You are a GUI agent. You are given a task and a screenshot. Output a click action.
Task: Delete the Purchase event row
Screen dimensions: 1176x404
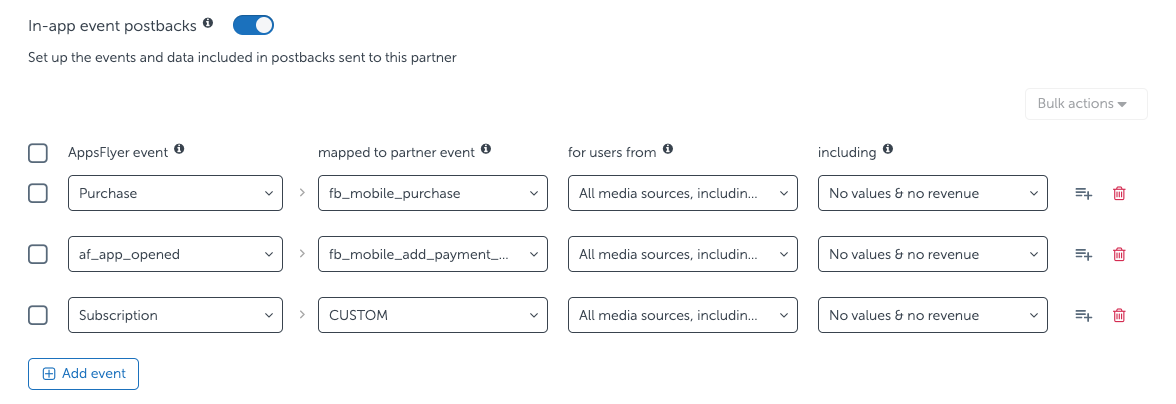click(x=1119, y=194)
